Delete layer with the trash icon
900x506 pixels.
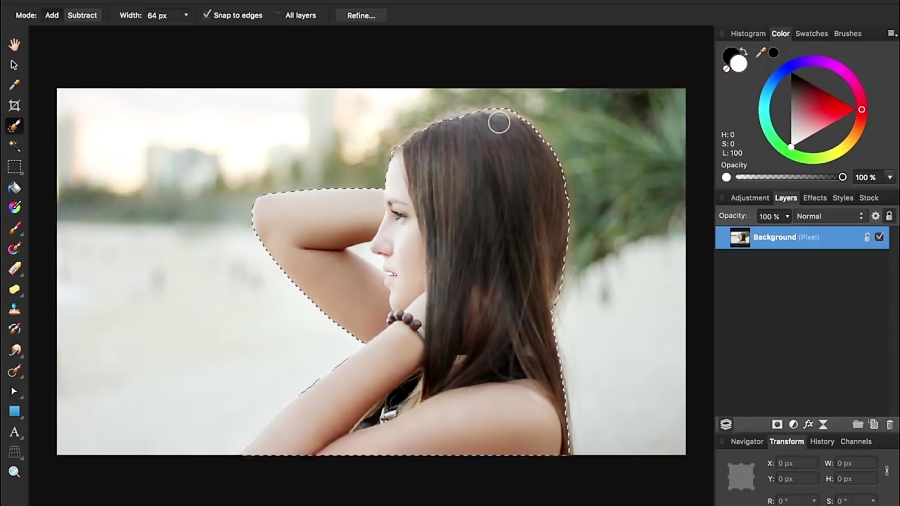[x=890, y=425]
